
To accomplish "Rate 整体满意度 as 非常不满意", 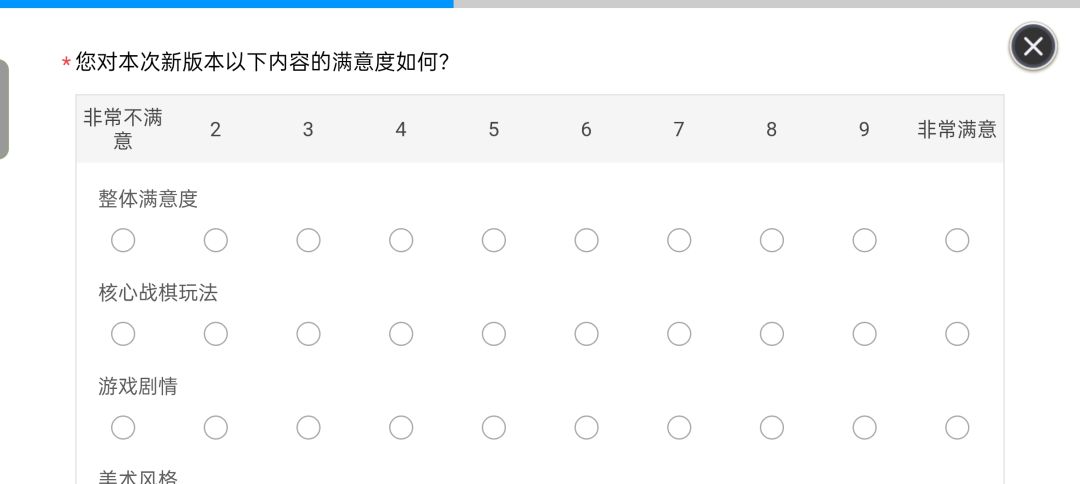I will click(123, 240).
